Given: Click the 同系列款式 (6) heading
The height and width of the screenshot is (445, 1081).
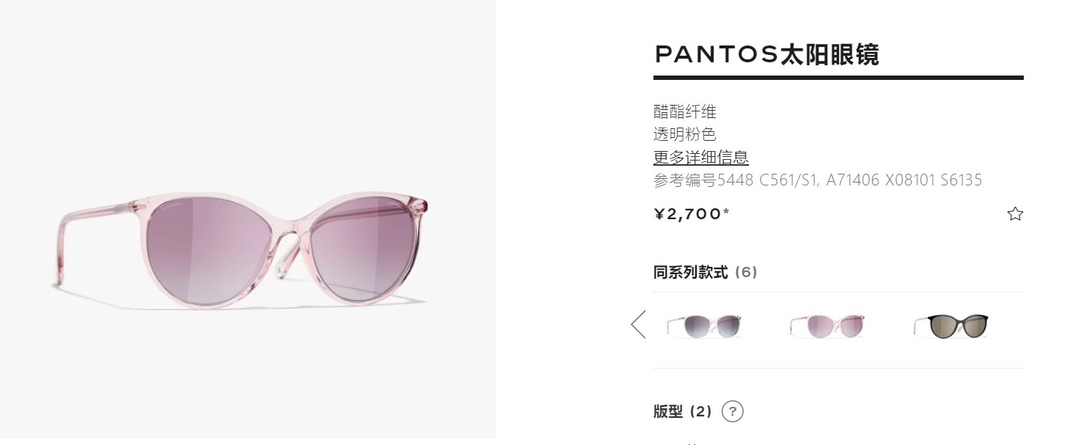Looking at the screenshot, I should (x=705, y=272).
